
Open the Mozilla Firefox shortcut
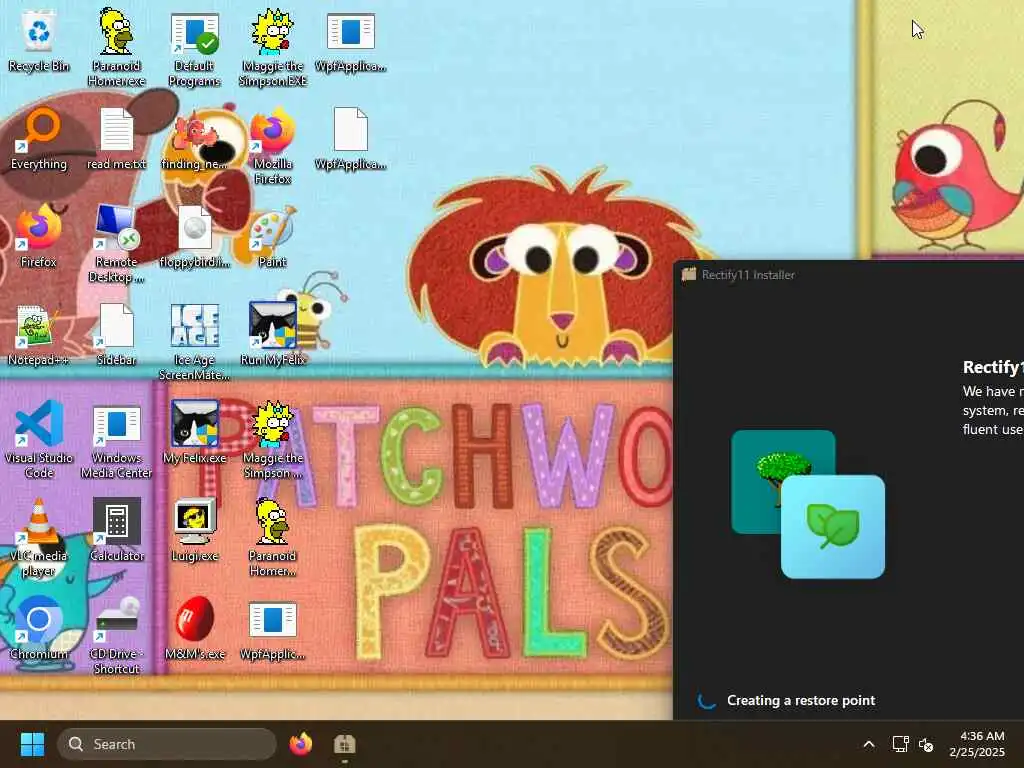coord(272,147)
